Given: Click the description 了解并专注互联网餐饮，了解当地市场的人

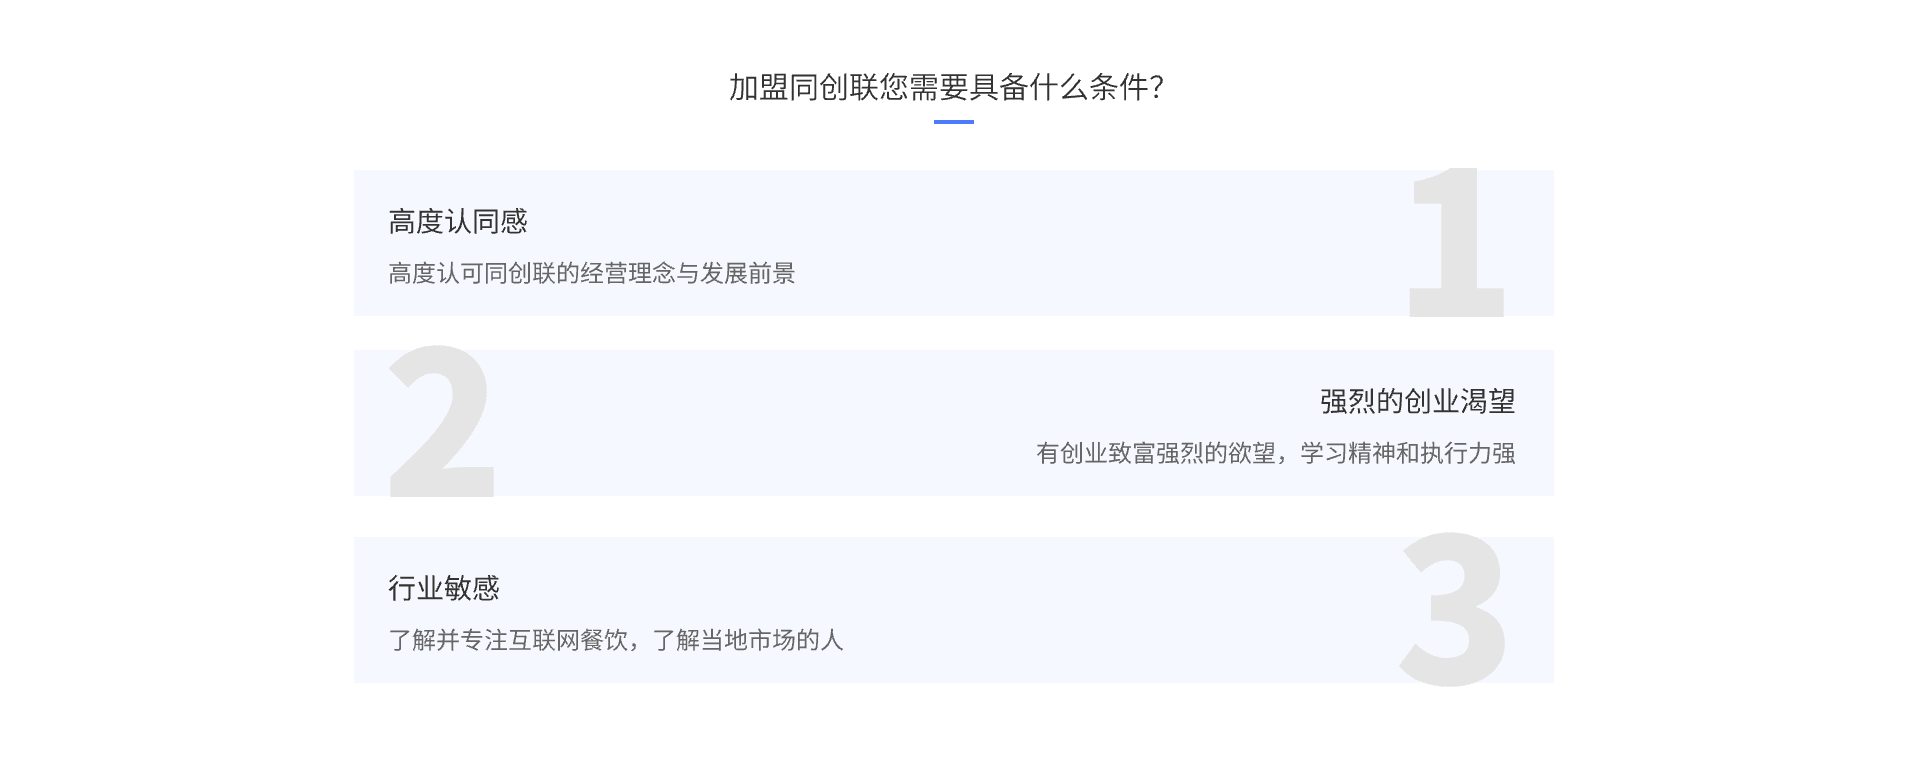Looking at the screenshot, I should point(616,640).
